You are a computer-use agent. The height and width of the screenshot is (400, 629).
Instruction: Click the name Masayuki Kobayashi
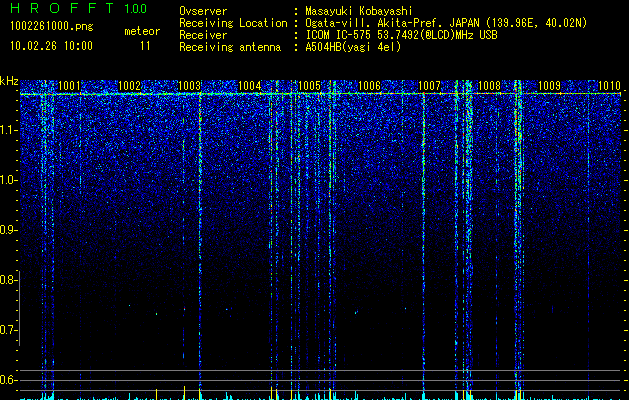(x=358, y=11)
